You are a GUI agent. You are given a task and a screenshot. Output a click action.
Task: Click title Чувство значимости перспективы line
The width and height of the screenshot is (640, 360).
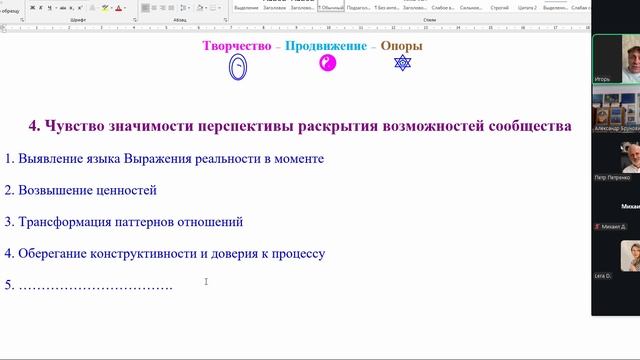pyautogui.click(x=300, y=125)
